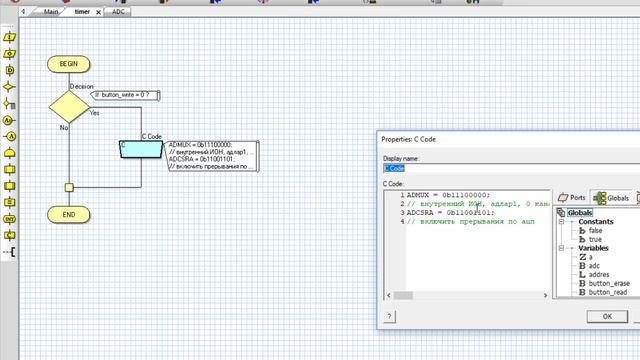
Task: Select the Comment bracket toolbox icon
Action: pyautogui.click(x=10, y=252)
